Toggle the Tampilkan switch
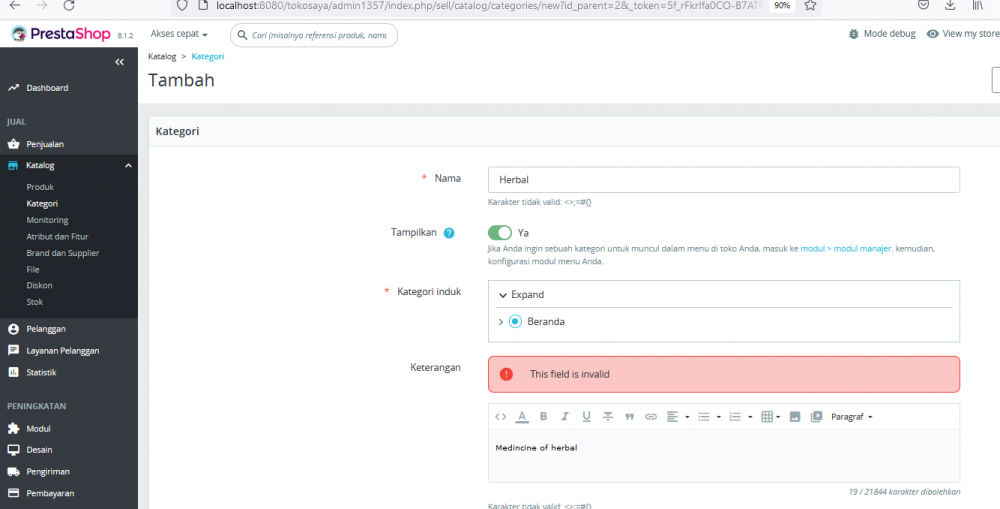The height and width of the screenshot is (509, 1000). [500, 233]
